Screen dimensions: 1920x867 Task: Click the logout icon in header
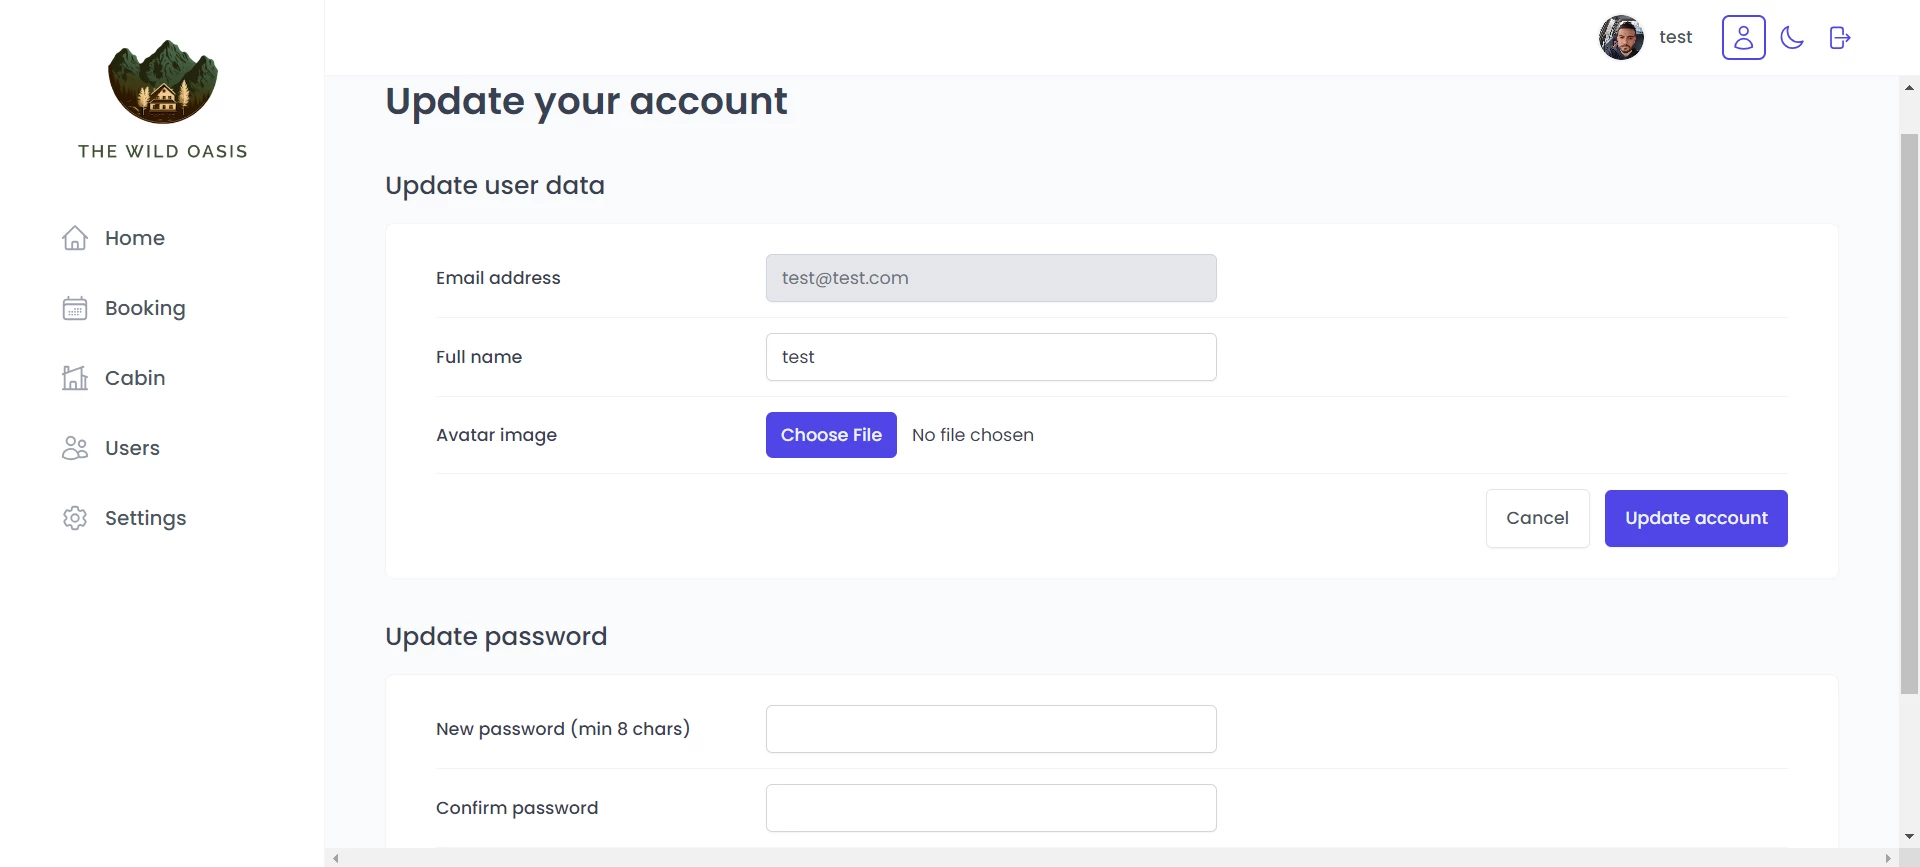1839,38
